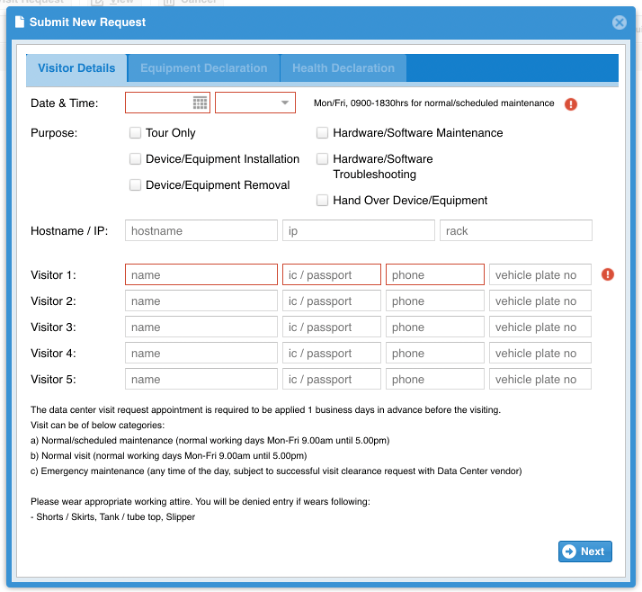The width and height of the screenshot is (642, 592).
Task: Click the Visitor 2 phone field
Action: [x=435, y=301]
